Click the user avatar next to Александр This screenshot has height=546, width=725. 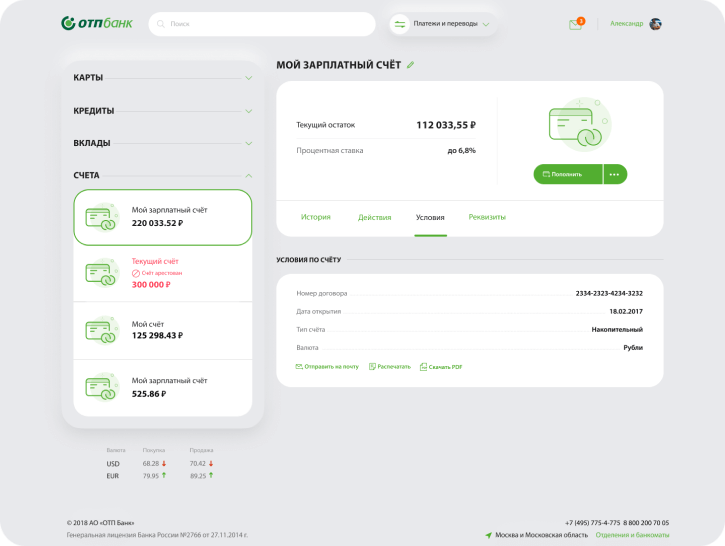pos(655,24)
